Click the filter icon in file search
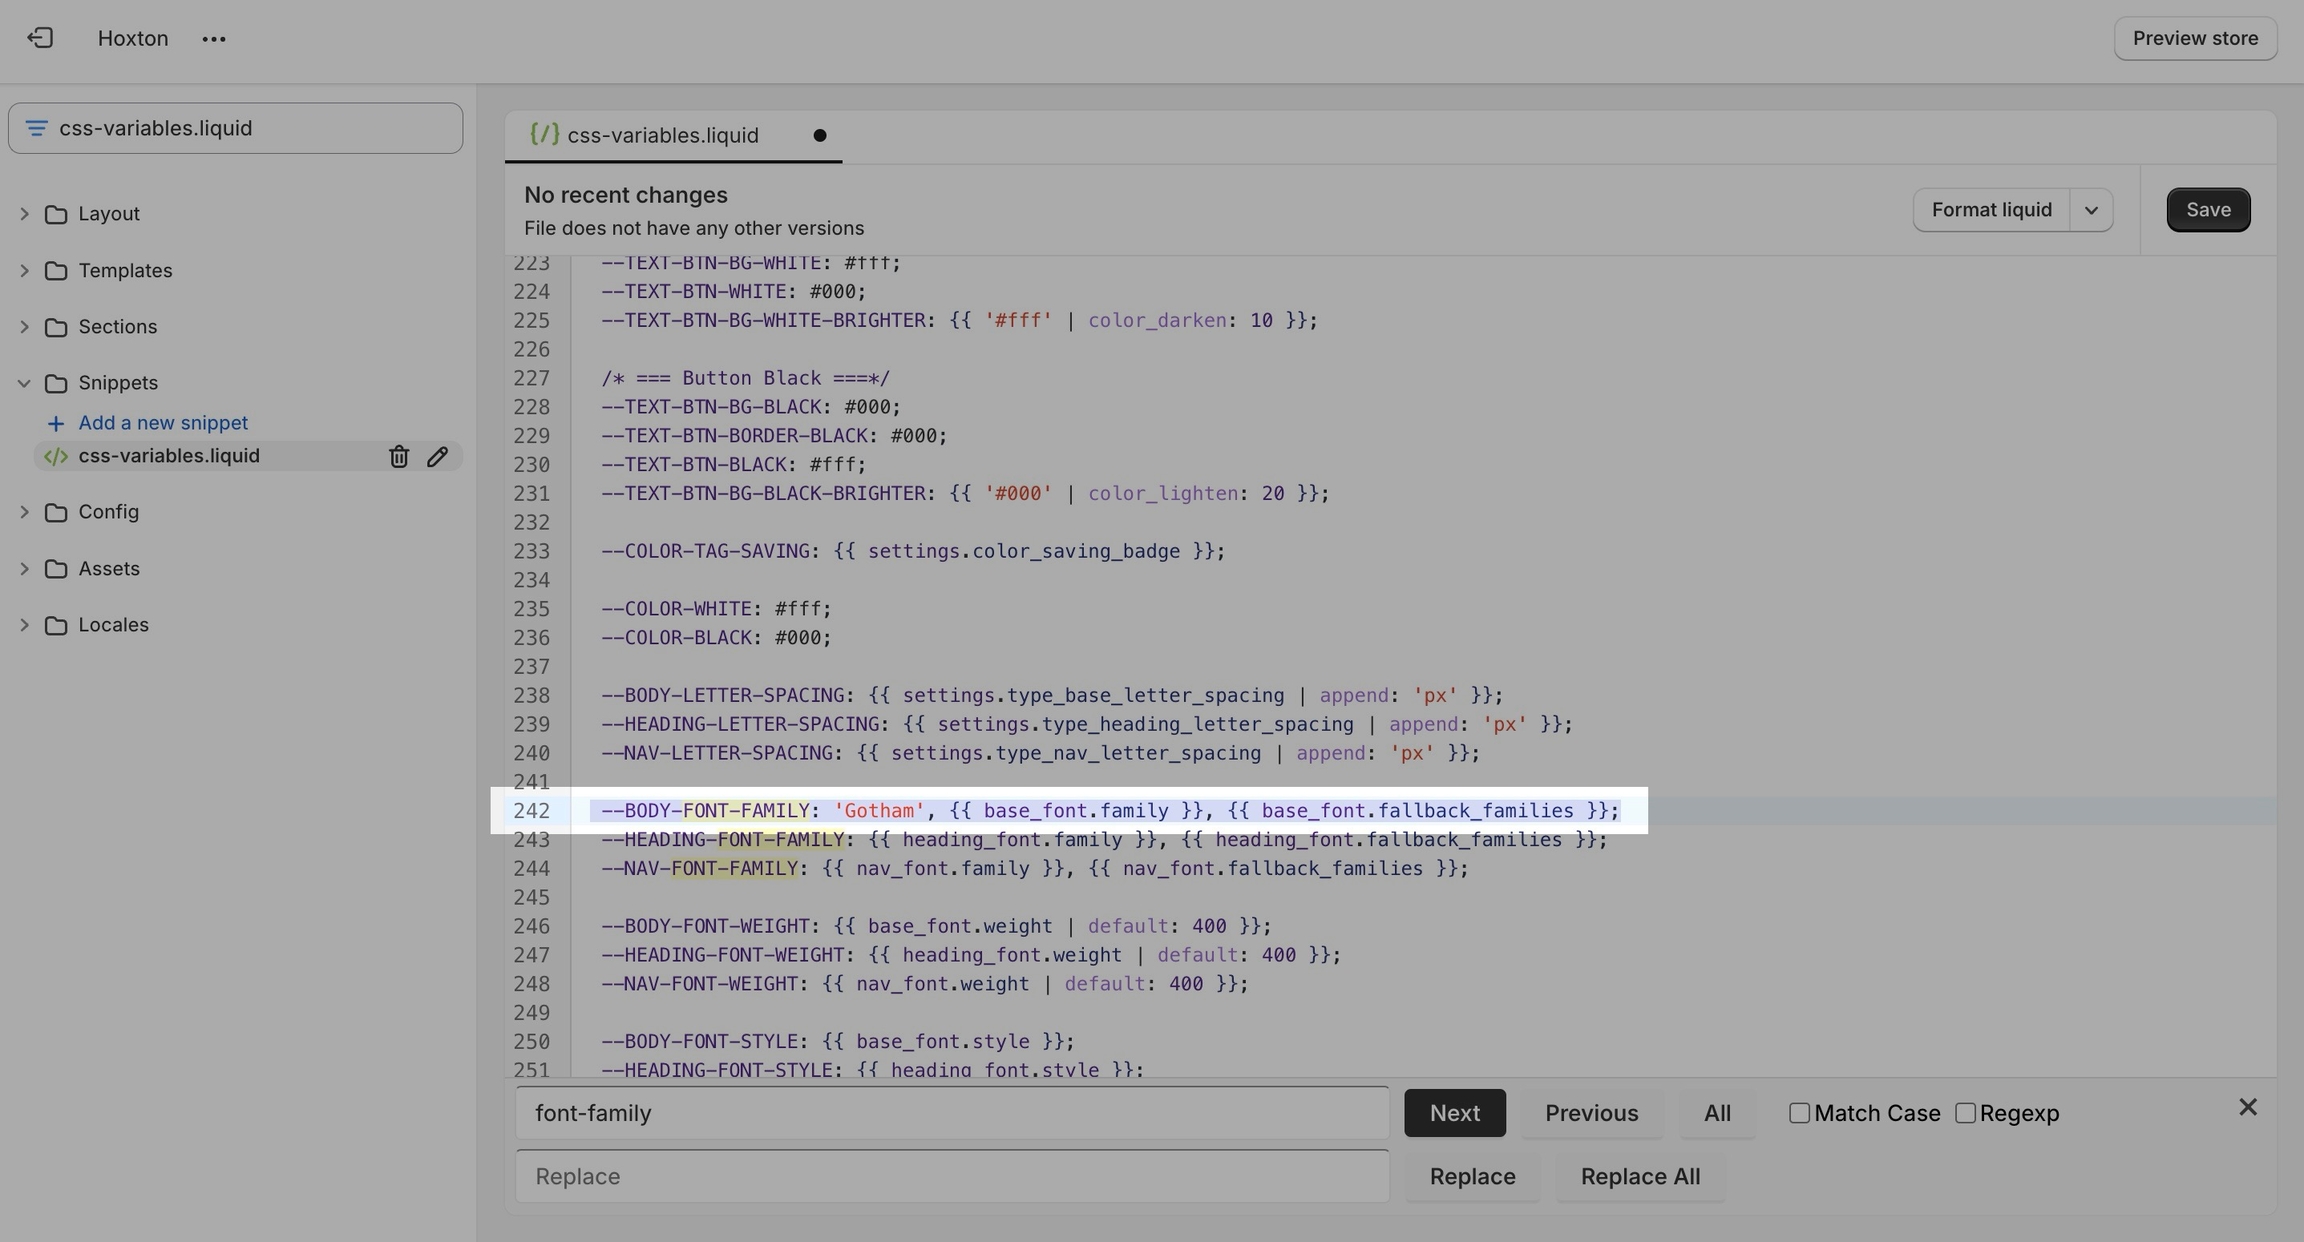The width and height of the screenshot is (2304, 1242). (x=37, y=128)
